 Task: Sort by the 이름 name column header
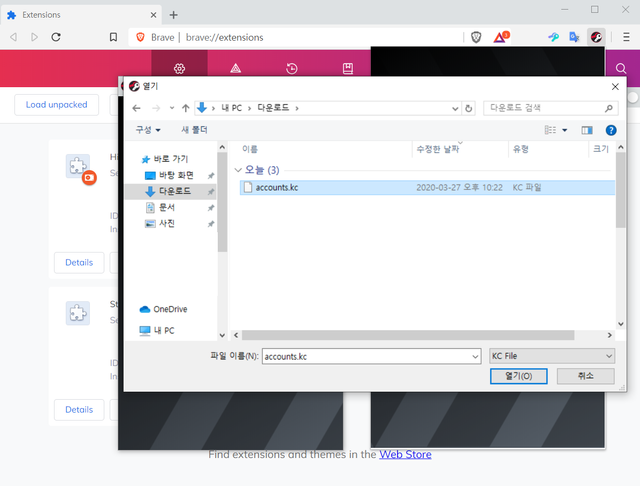tap(249, 149)
